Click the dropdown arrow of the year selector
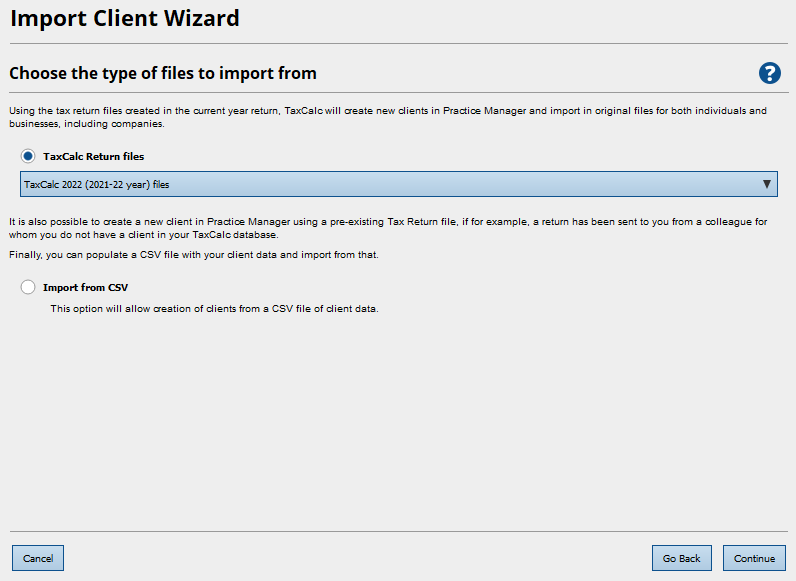 (766, 184)
